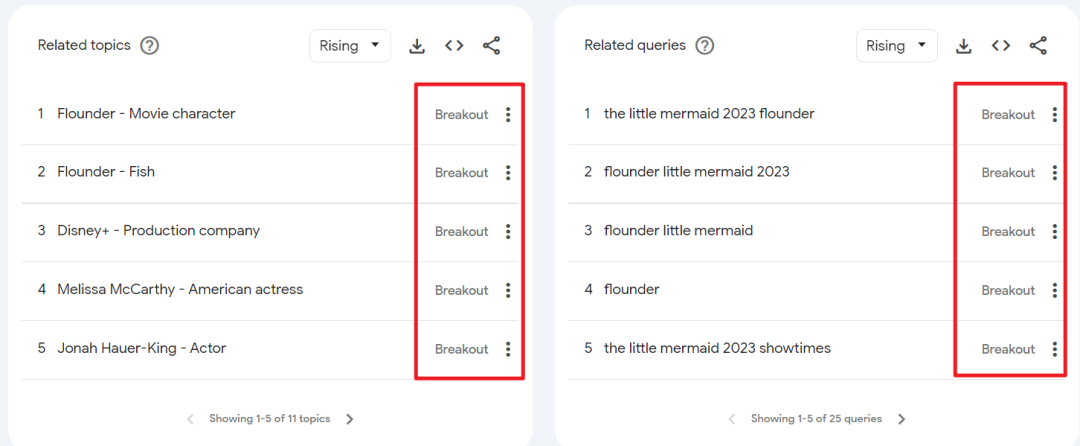Viewport: 1080px width, 446px height.
Task: Open the Rising dropdown in Related queries
Action: (896, 46)
